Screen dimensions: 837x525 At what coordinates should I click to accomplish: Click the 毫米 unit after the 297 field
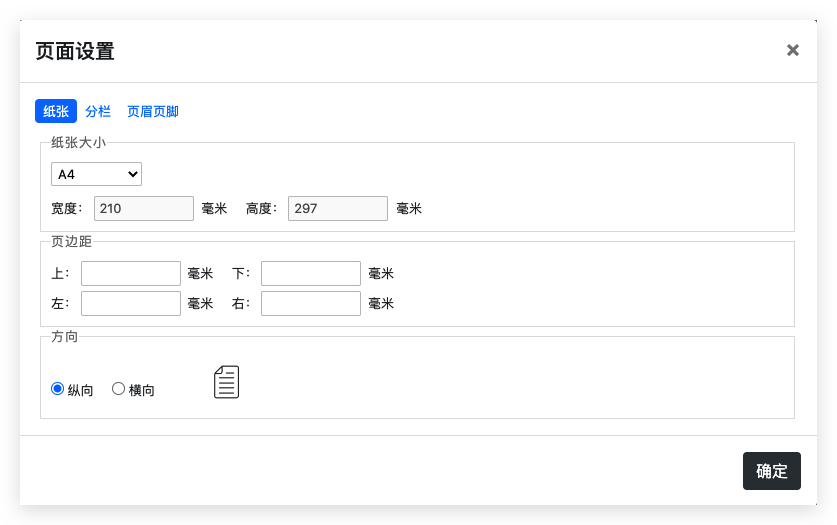tap(409, 208)
